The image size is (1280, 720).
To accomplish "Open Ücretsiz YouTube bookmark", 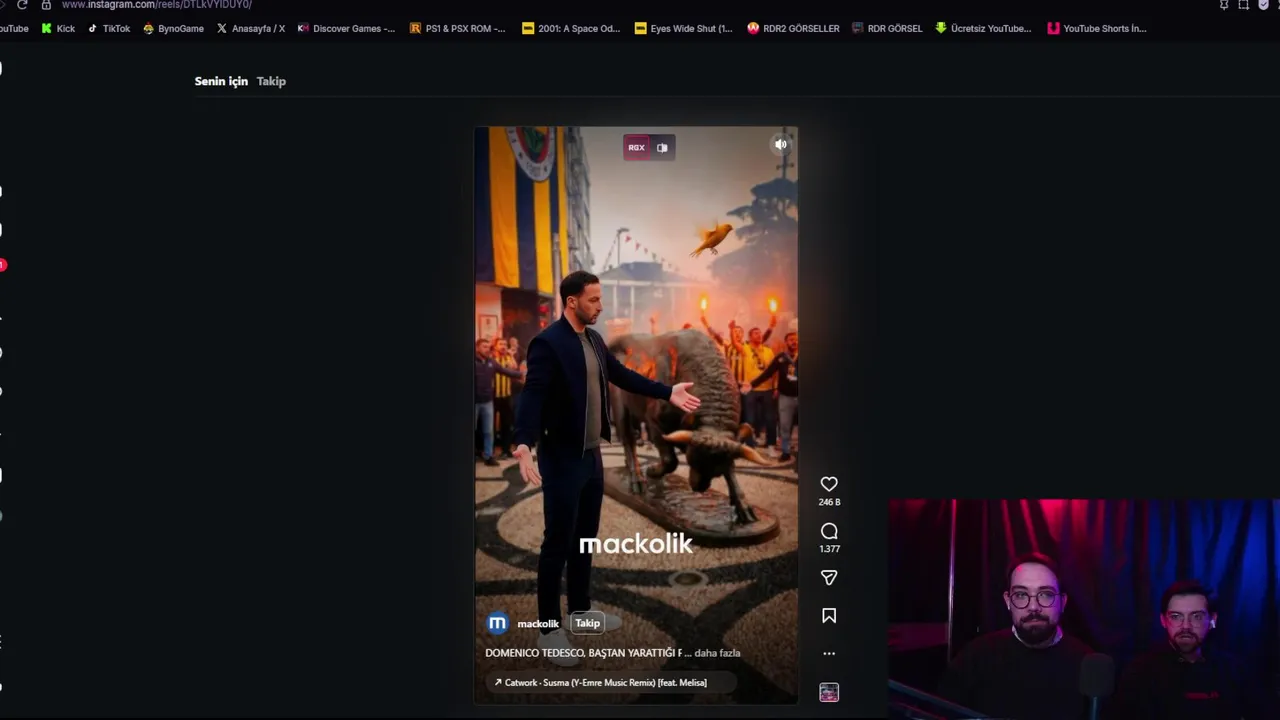I will point(983,28).
